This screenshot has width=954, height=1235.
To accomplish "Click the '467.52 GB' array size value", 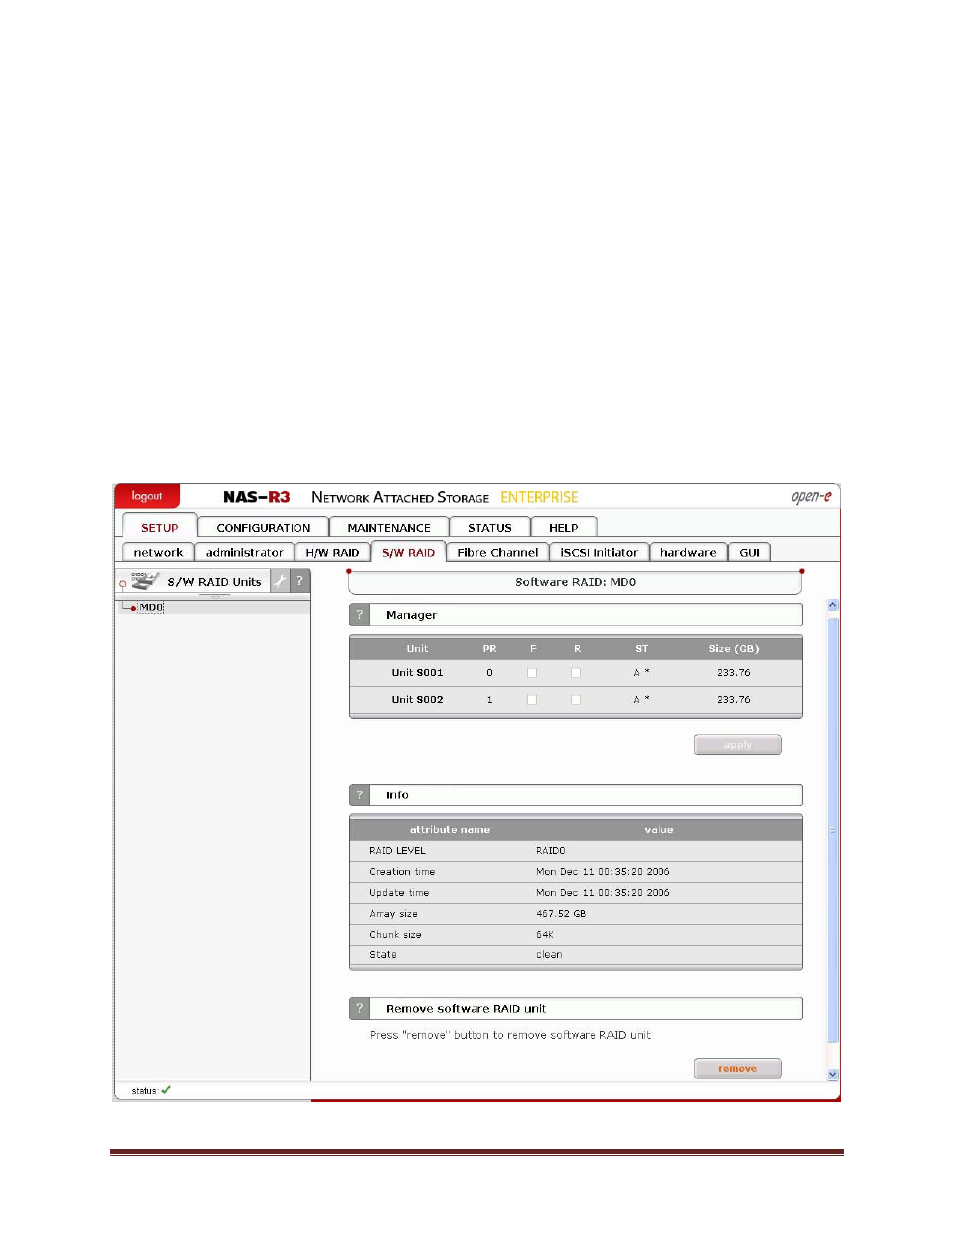I will 561,914.
